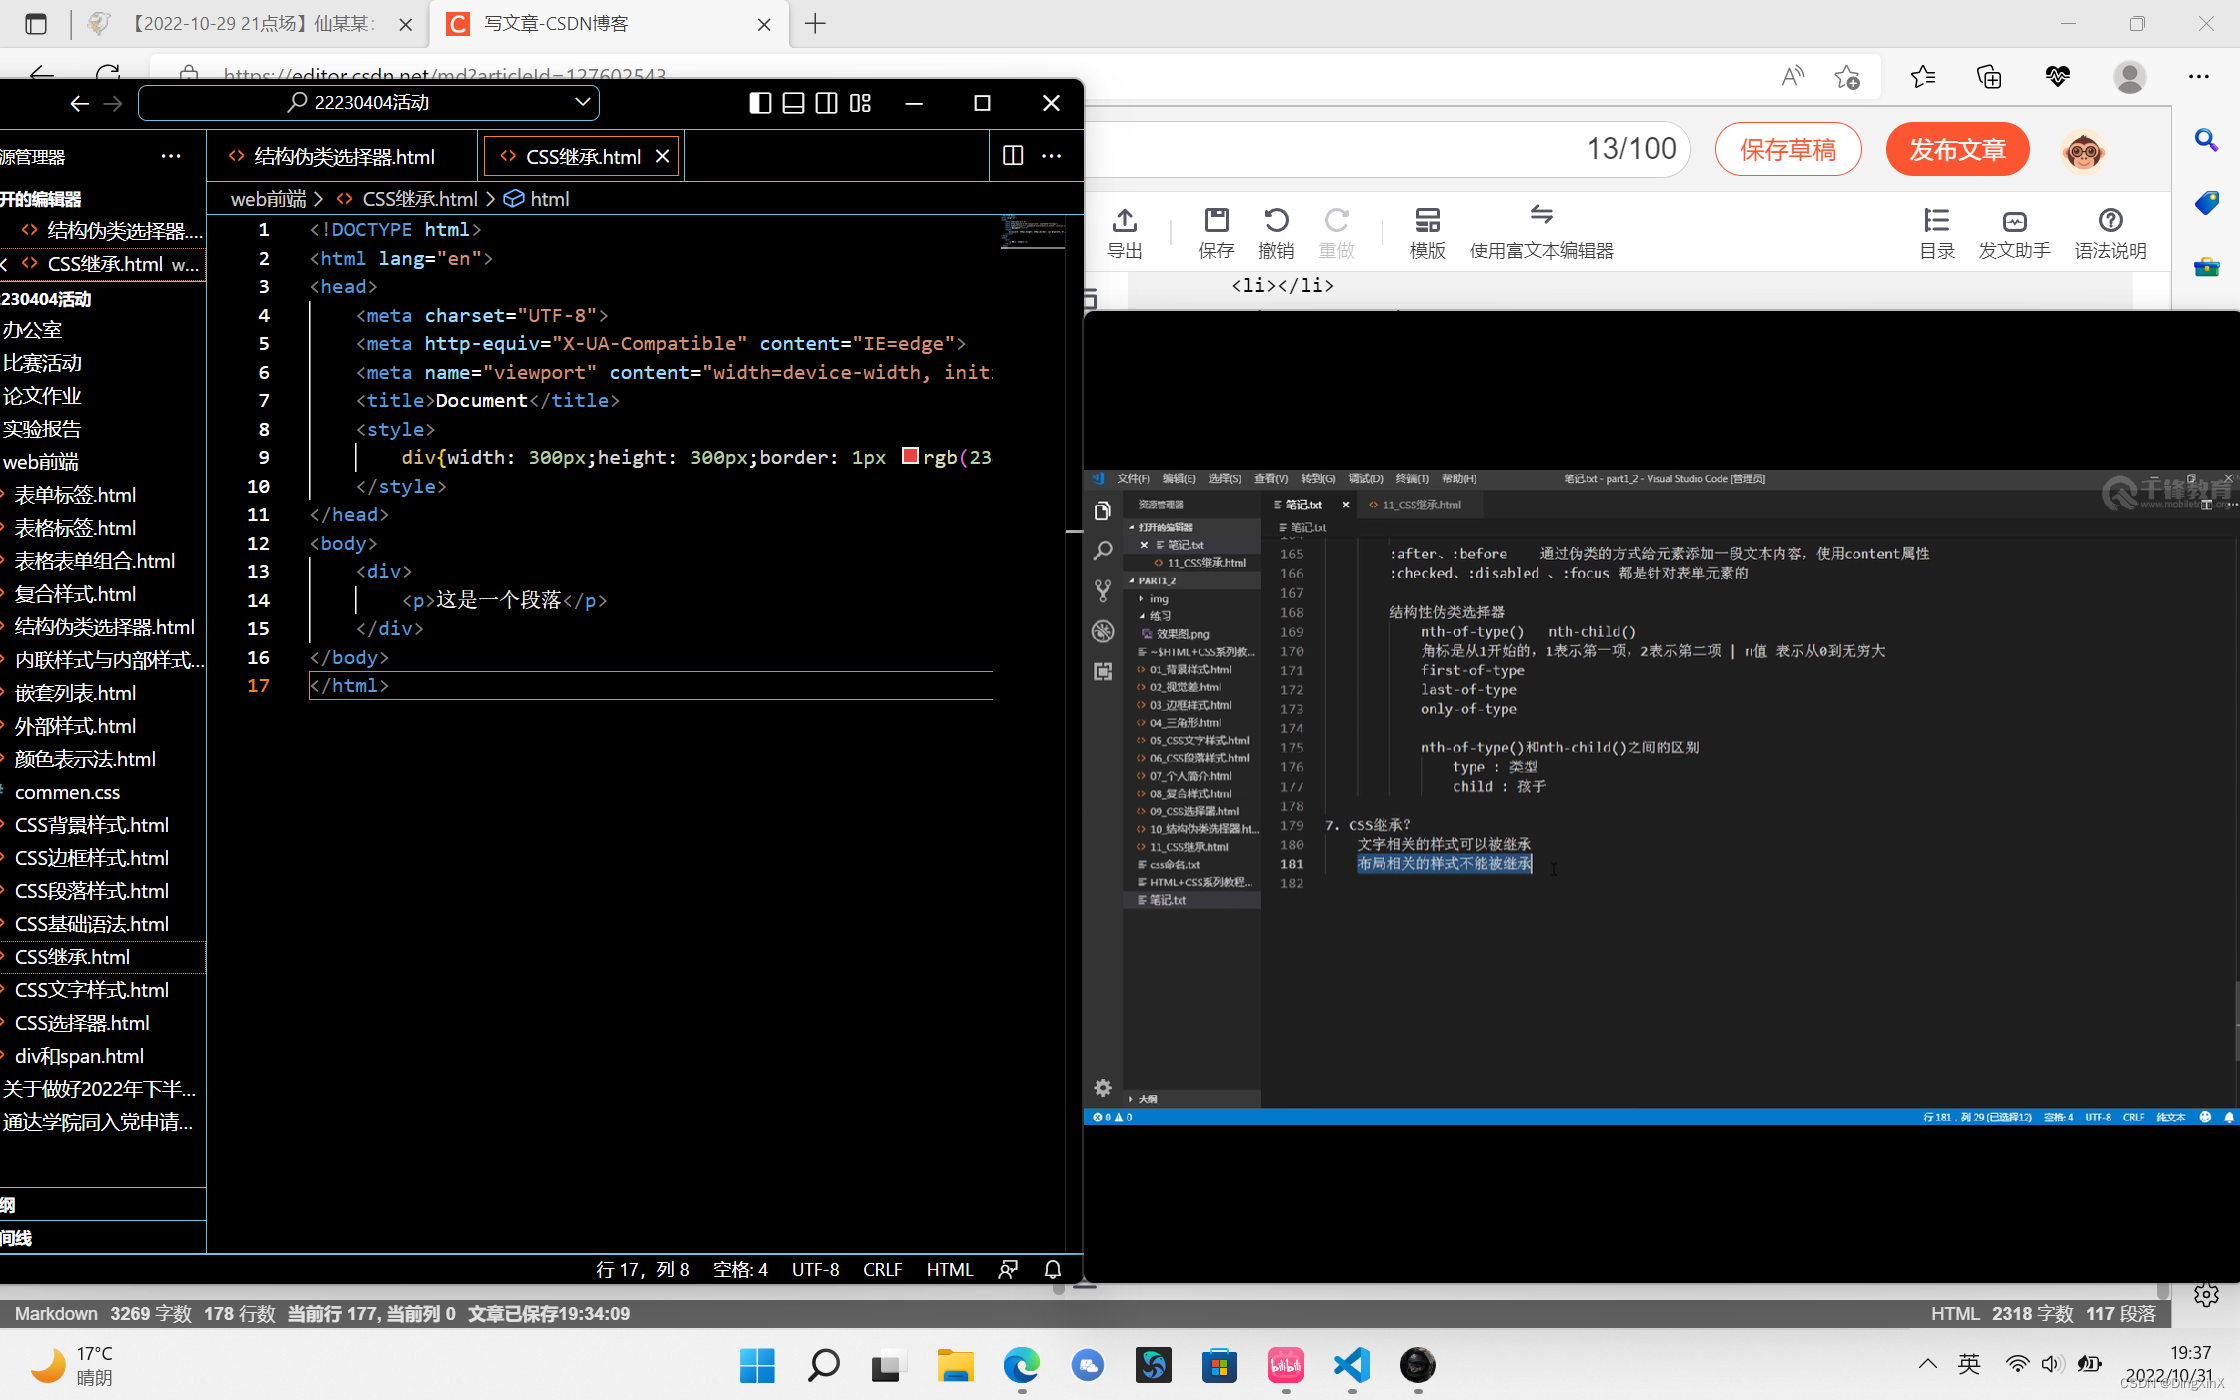Click the 撤销 undo icon
The width and height of the screenshot is (2240, 1400).
coord(1277,230)
